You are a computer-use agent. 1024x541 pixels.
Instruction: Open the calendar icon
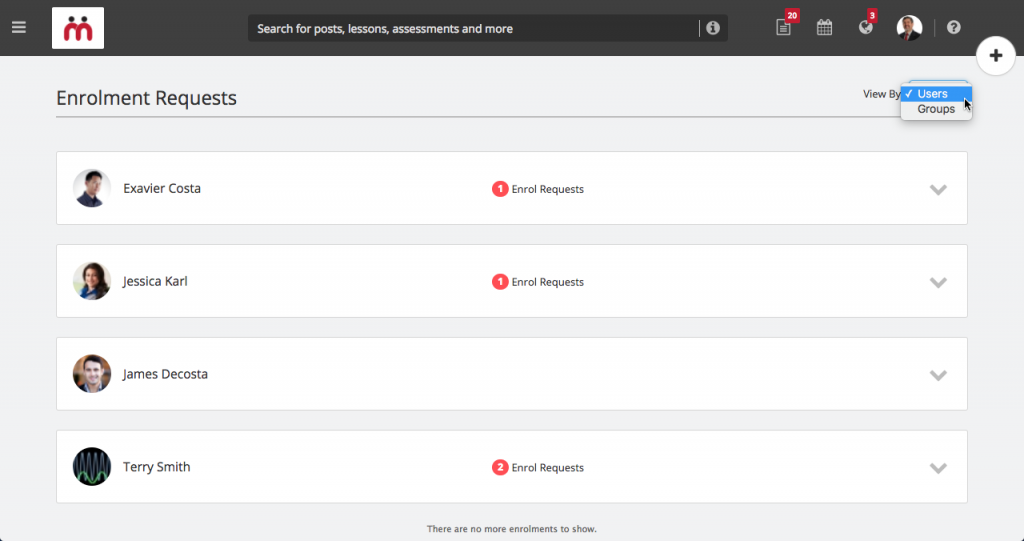pyautogui.click(x=824, y=27)
